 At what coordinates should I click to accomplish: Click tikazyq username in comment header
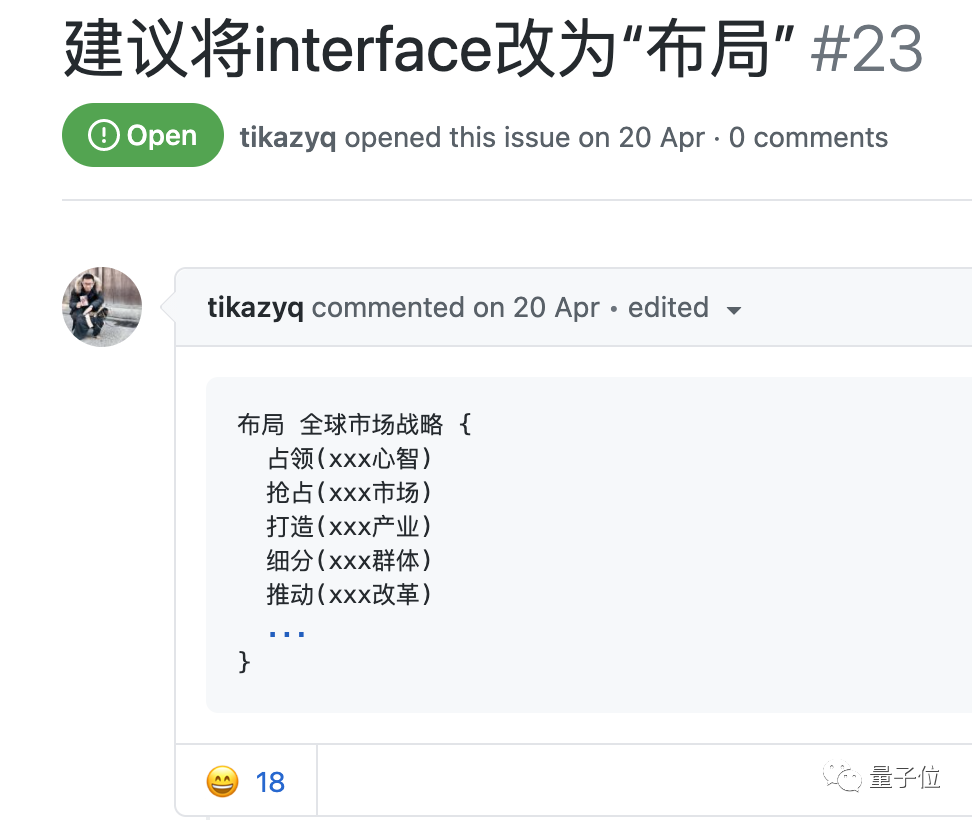point(255,307)
